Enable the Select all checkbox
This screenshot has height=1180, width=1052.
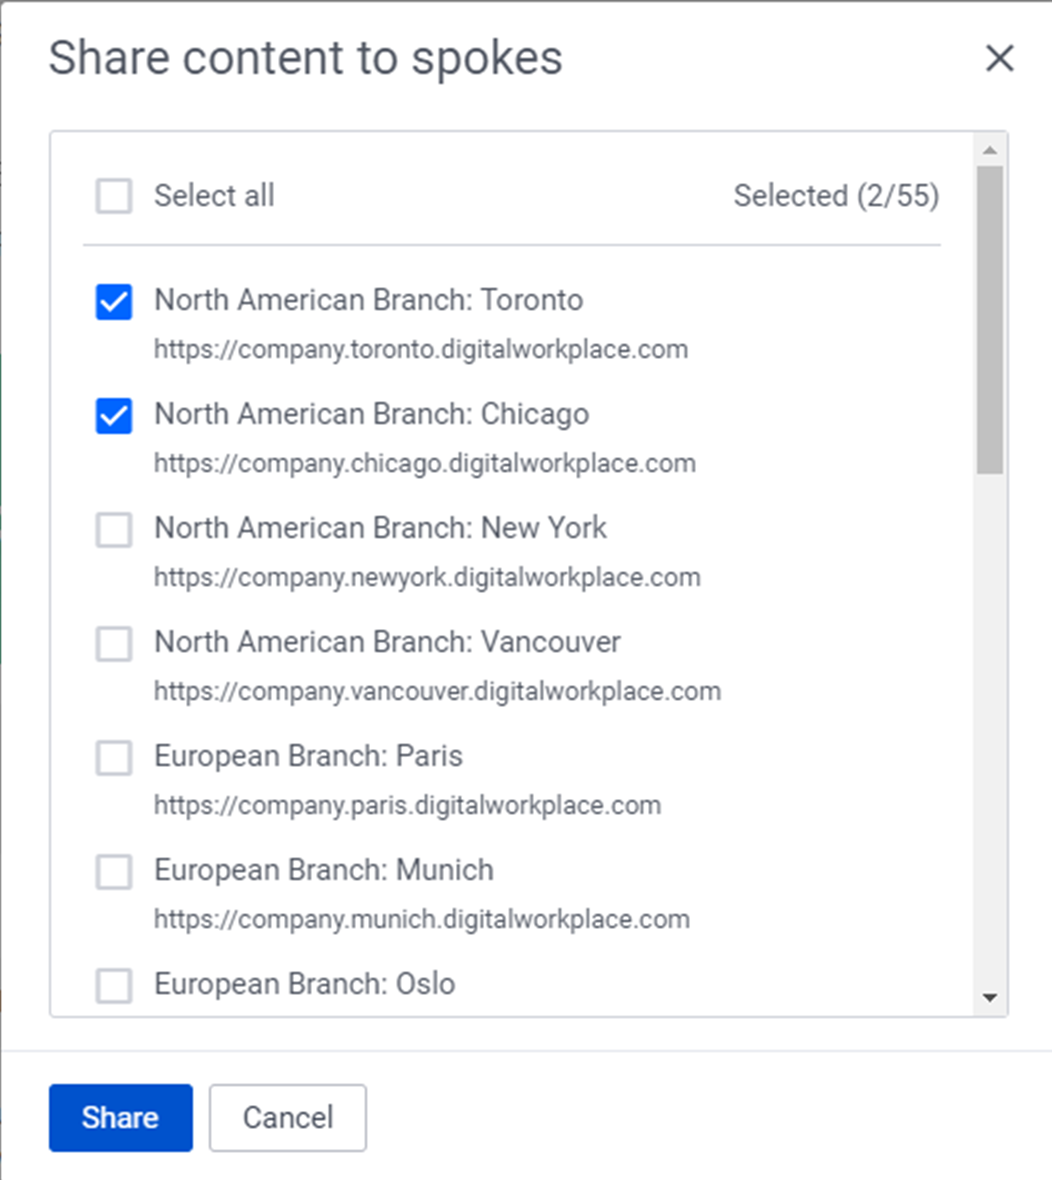(113, 196)
